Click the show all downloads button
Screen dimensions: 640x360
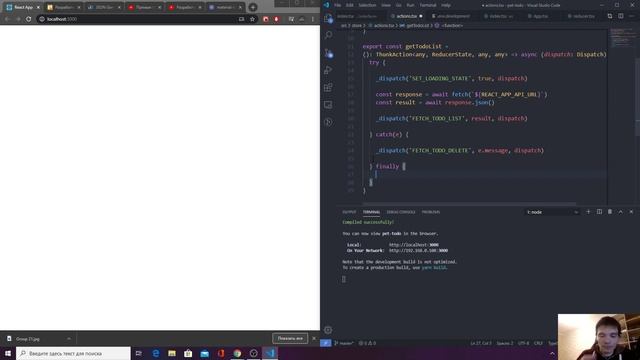tap(290, 338)
